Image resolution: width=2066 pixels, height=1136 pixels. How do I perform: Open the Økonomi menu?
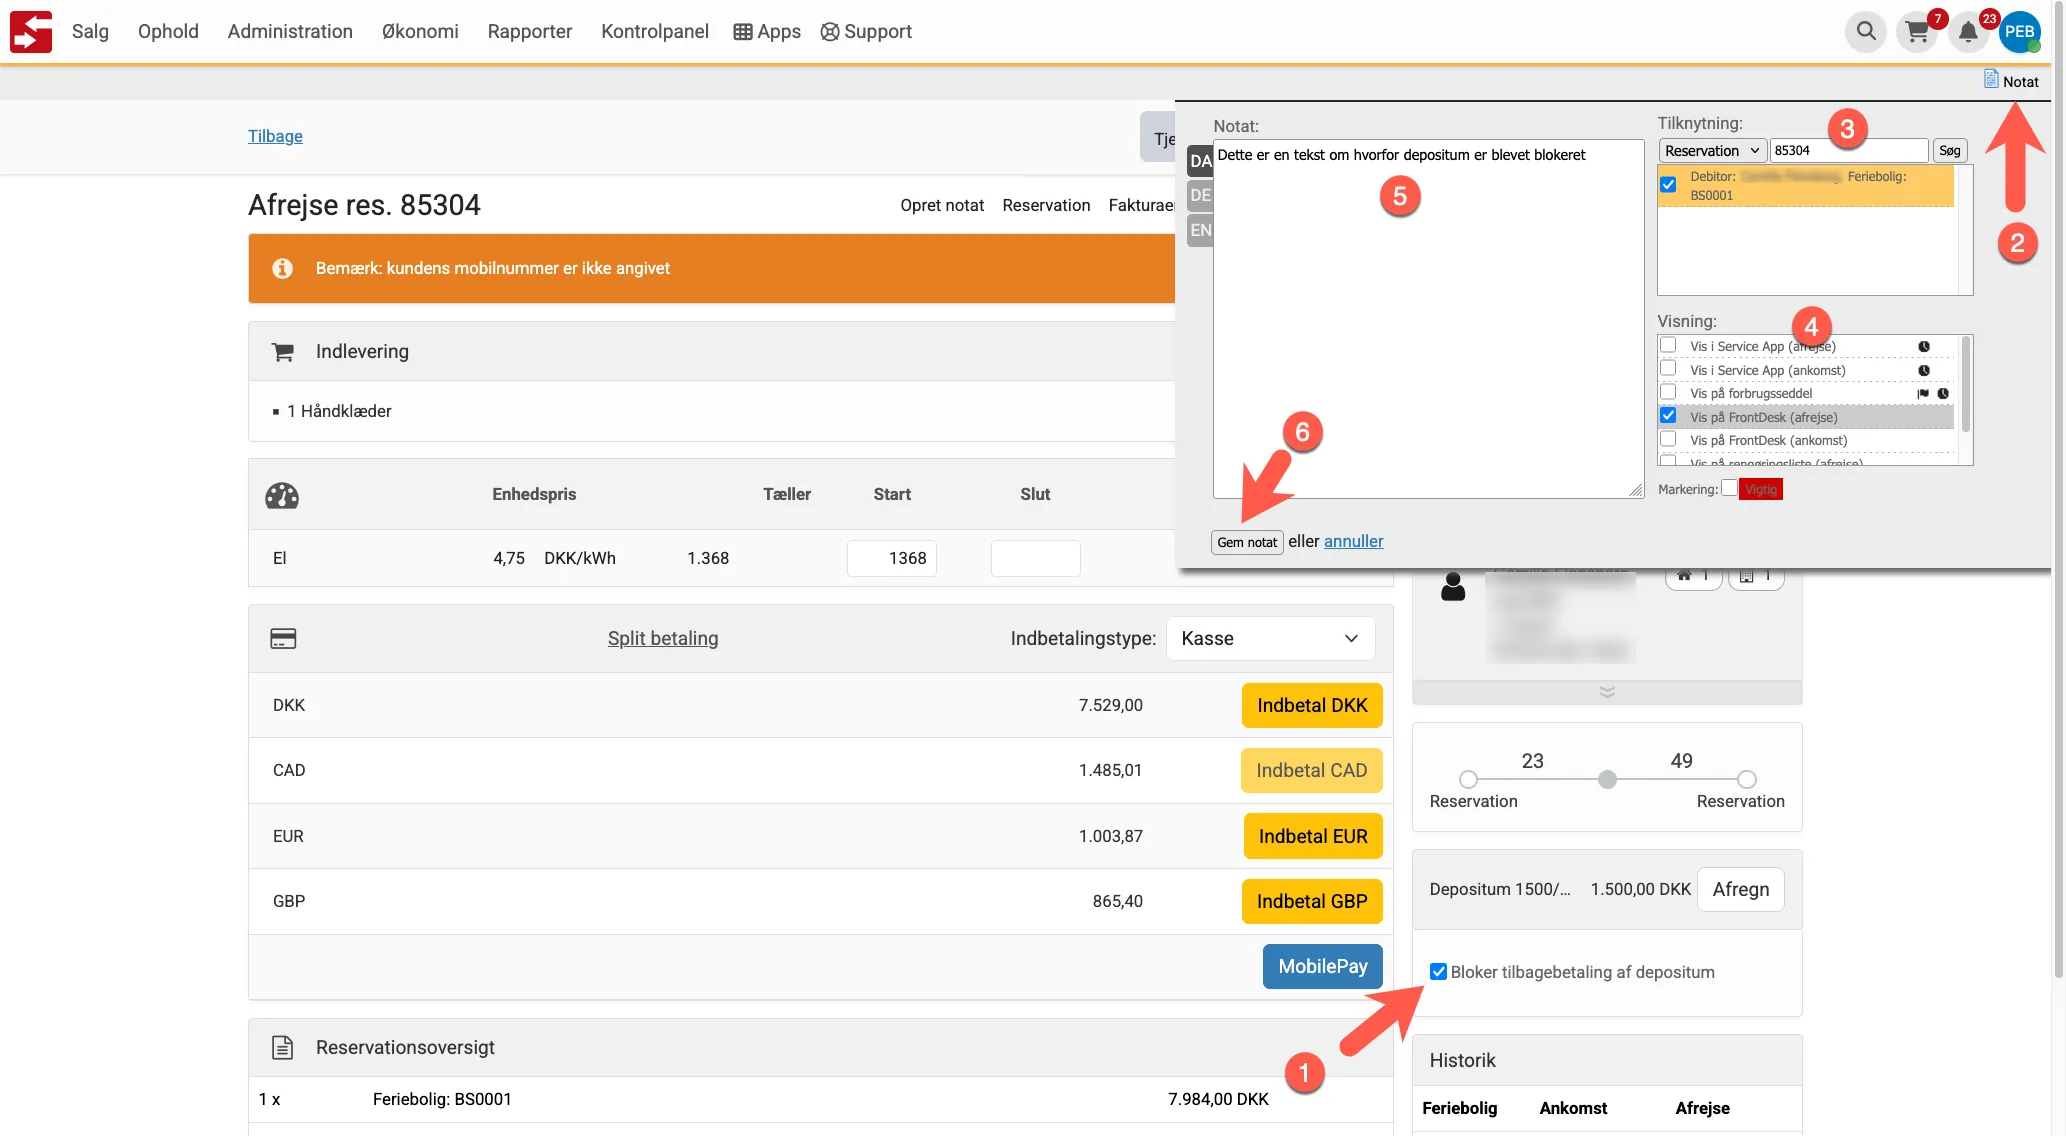pyautogui.click(x=419, y=32)
